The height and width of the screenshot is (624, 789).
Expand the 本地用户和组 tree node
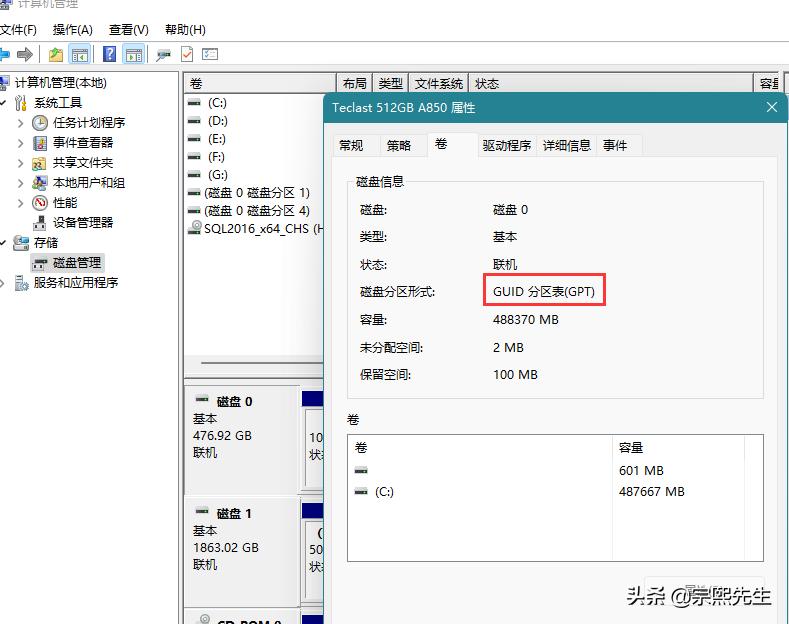(20, 183)
